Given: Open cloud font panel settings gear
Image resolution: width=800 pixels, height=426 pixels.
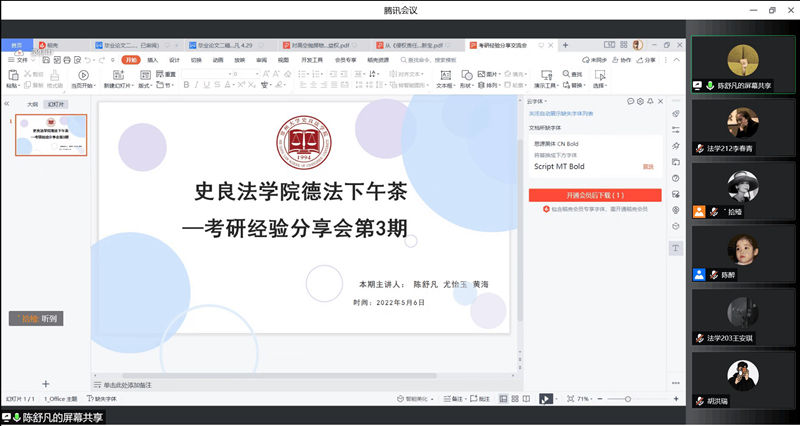Looking at the screenshot, I should (641, 102).
